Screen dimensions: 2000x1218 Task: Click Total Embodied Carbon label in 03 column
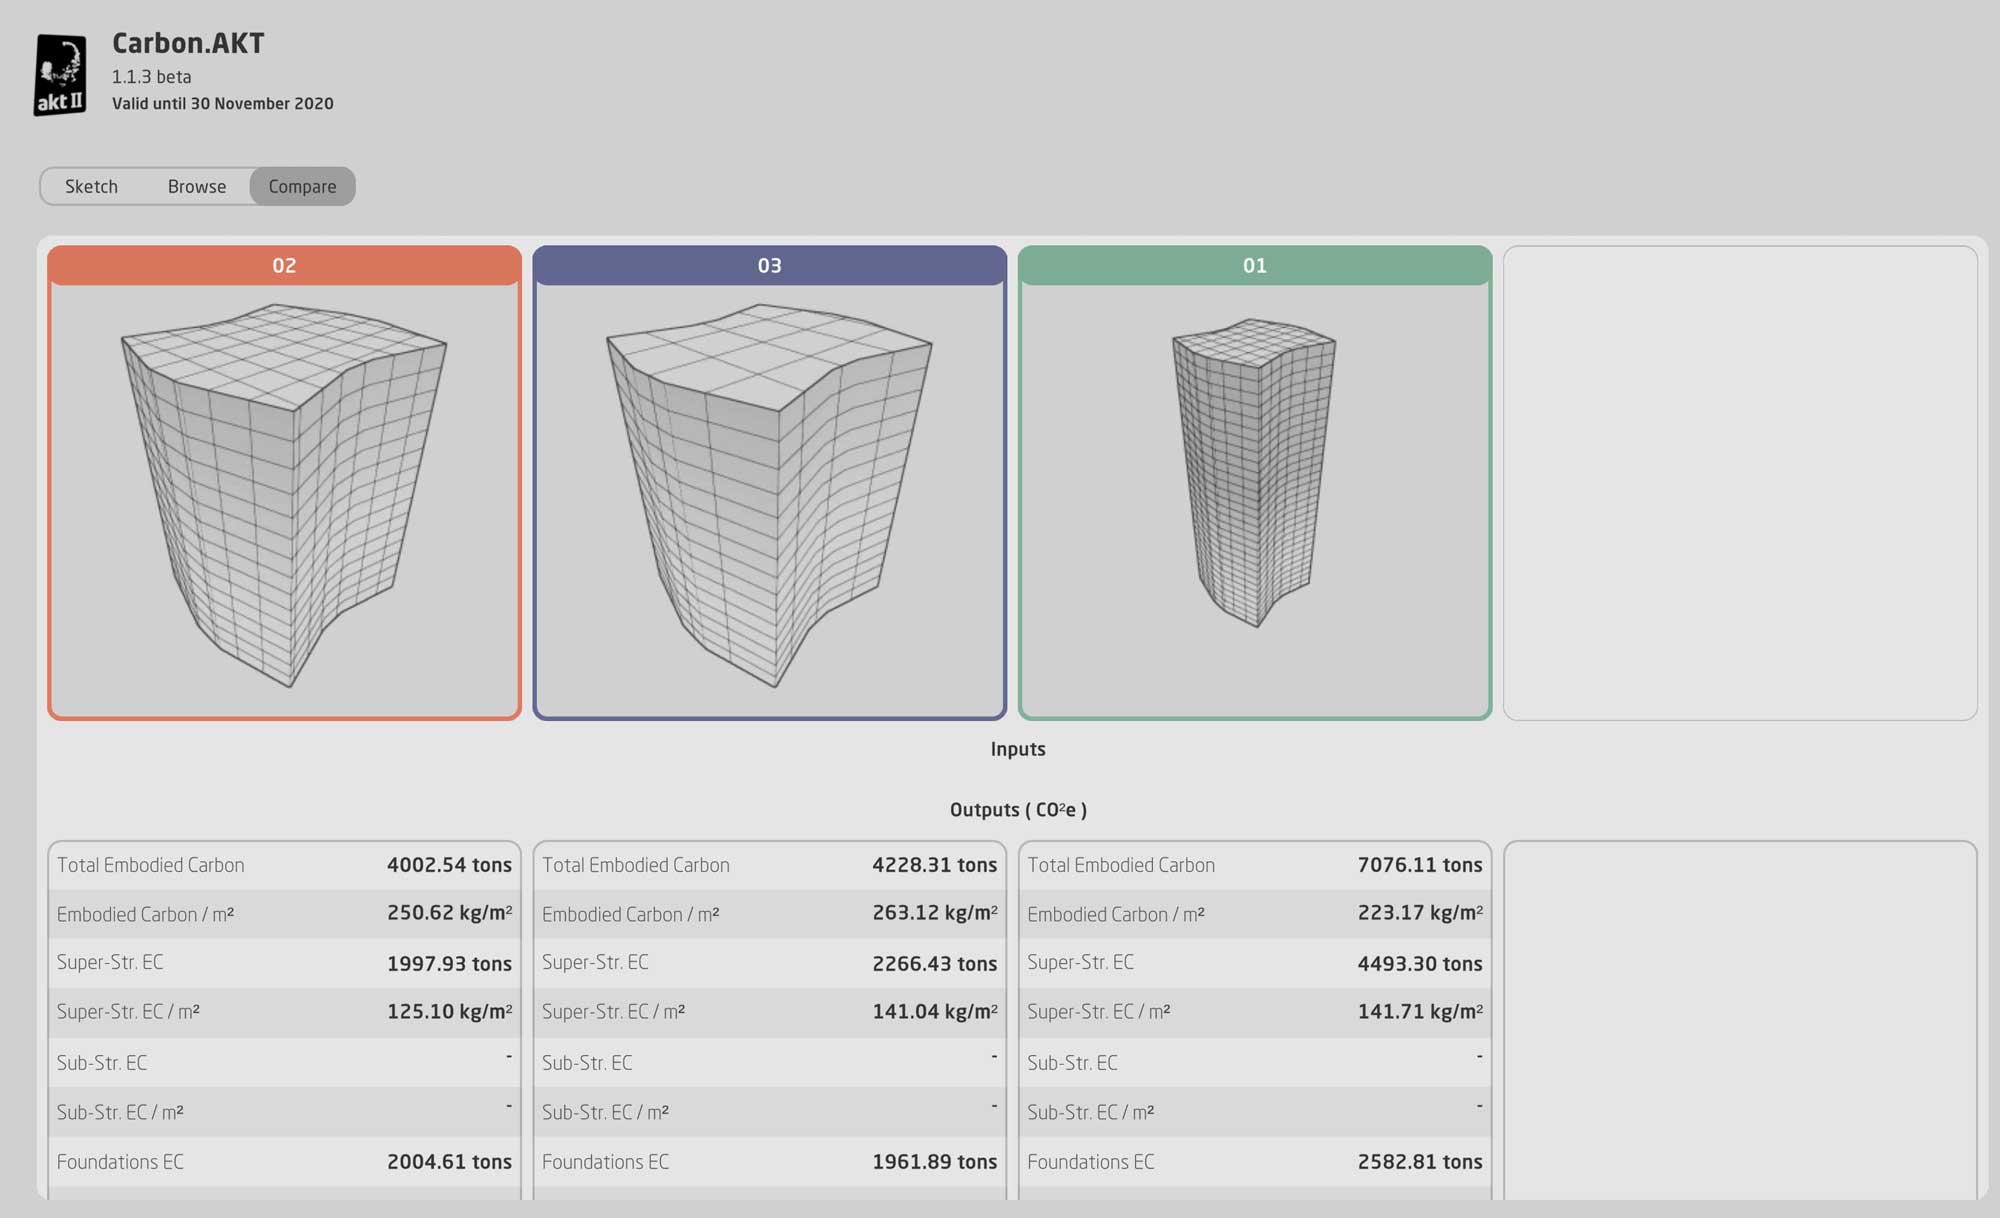pyautogui.click(x=636, y=866)
